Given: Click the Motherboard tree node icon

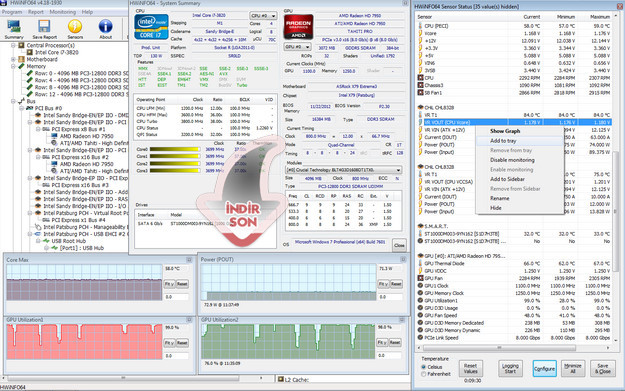Looking at the screenshot, I should point(22,59).
